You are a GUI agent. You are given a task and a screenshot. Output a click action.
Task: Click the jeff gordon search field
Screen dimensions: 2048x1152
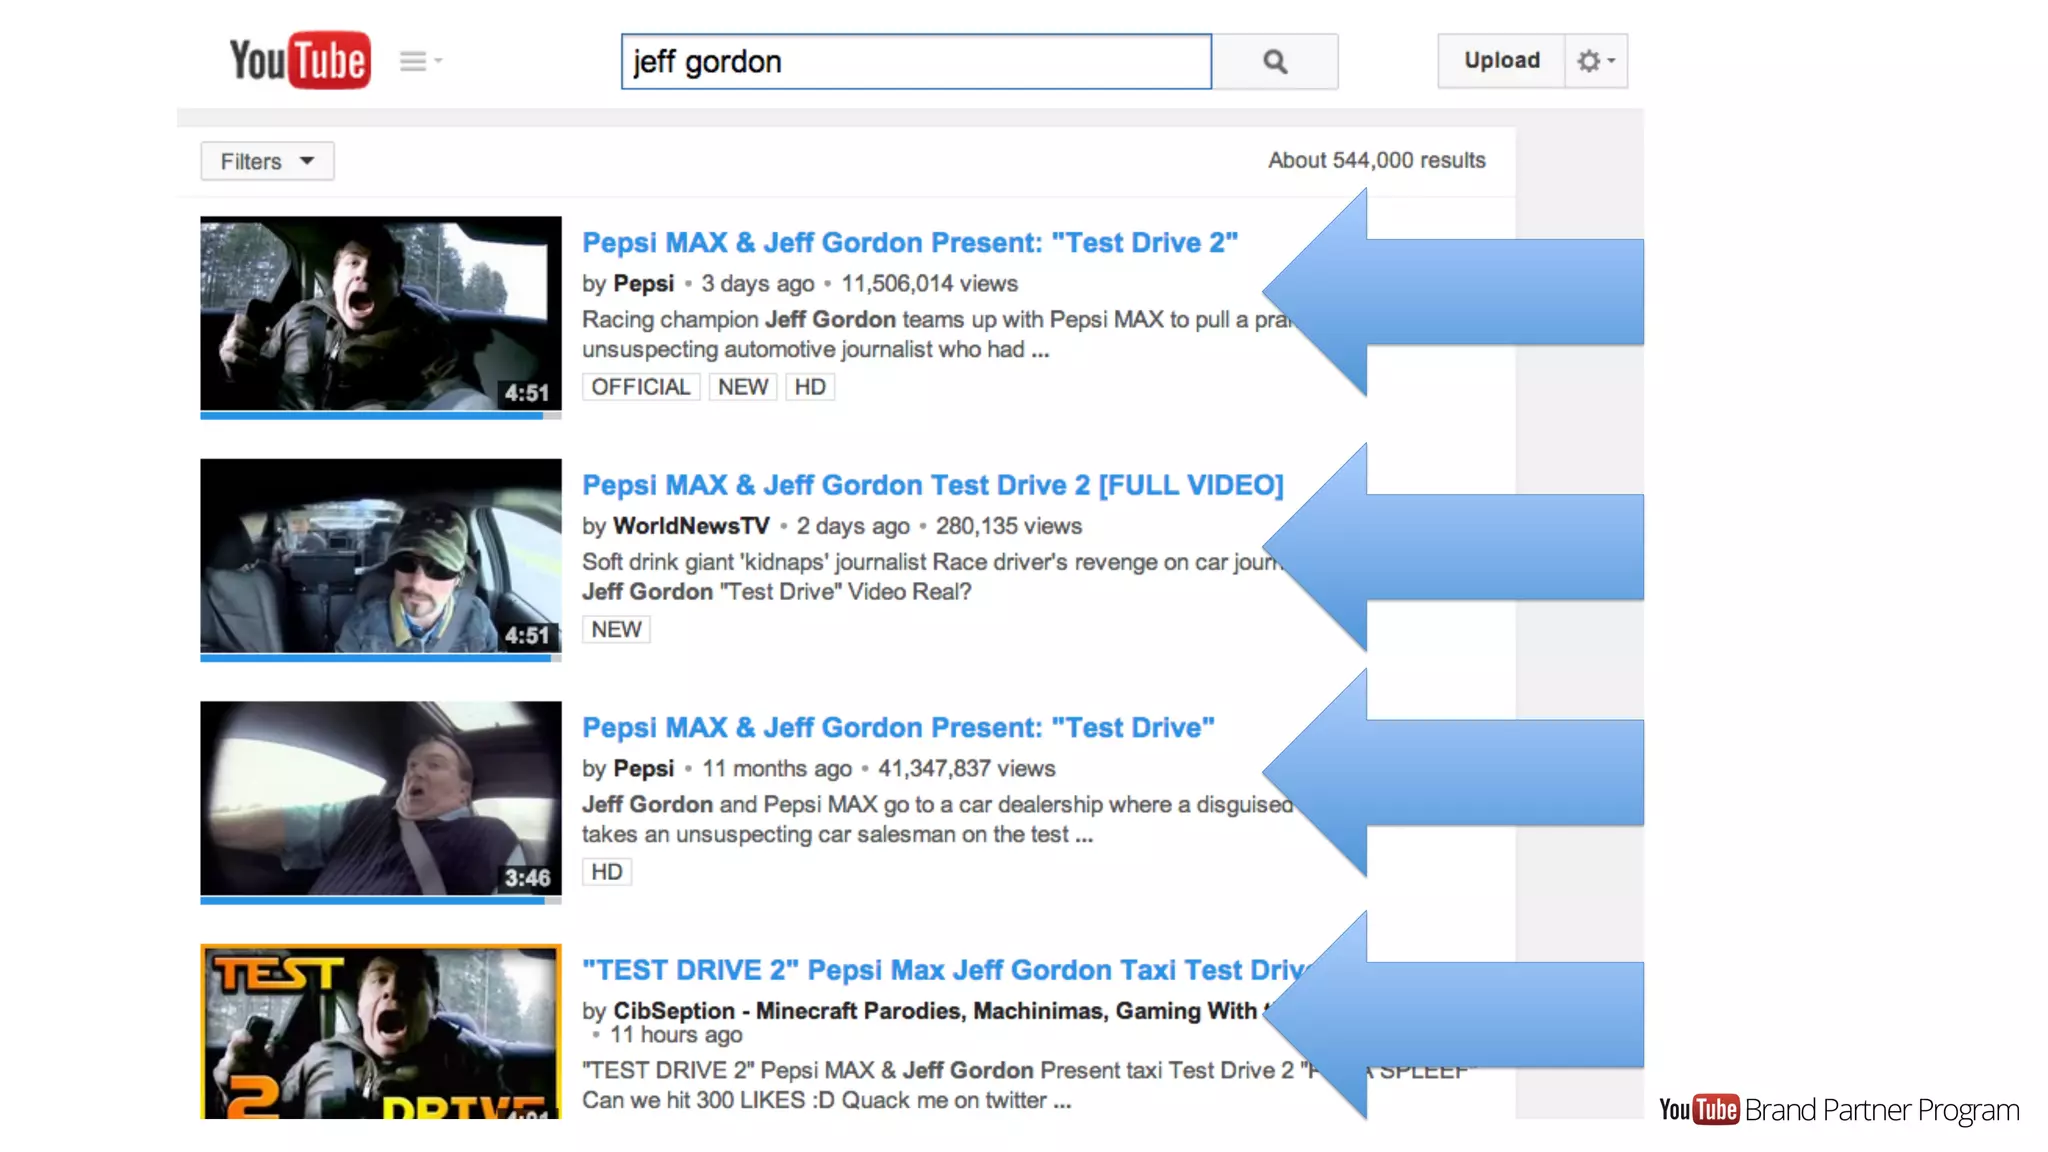click(915, 62)
